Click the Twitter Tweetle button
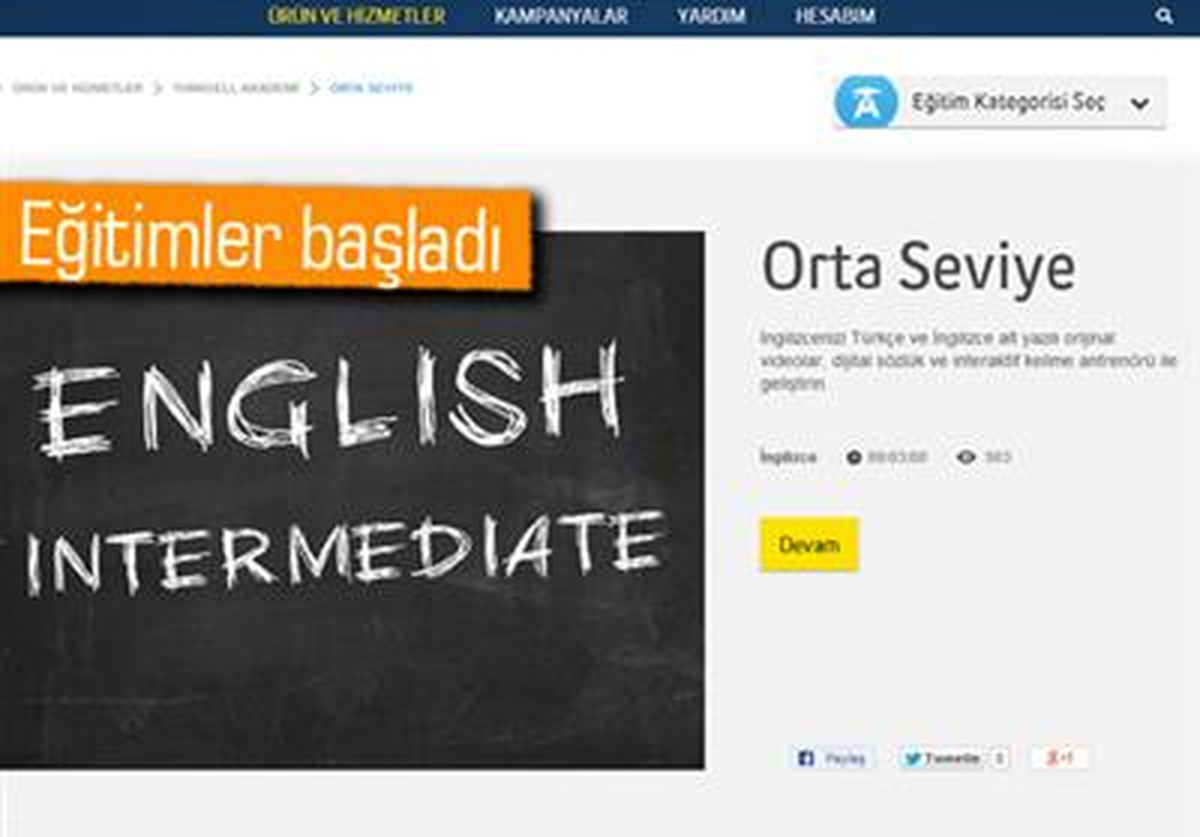Screen dimensions: 1200x837 coord(942,759)
